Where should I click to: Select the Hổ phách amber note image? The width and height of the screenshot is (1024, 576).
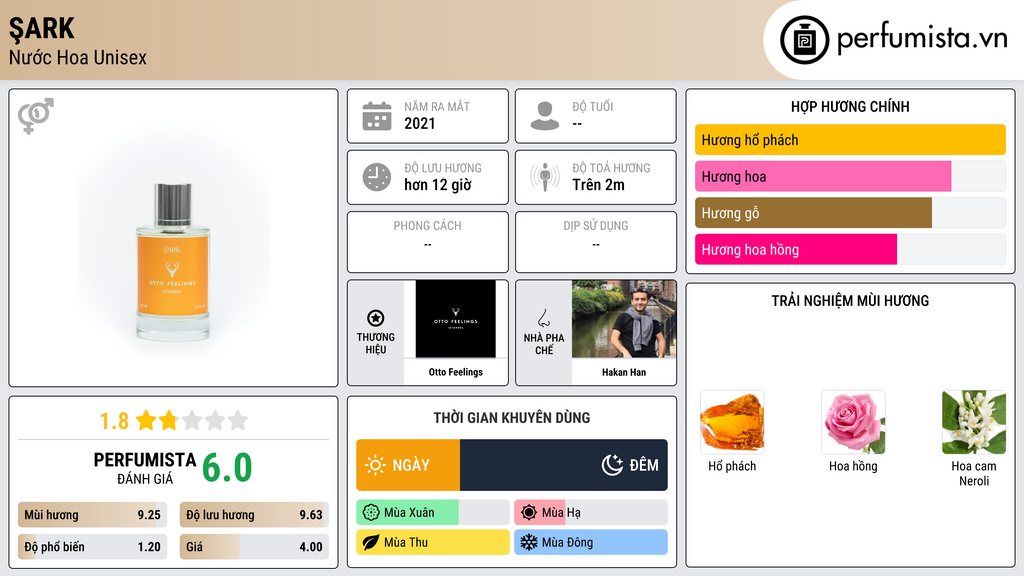coord(732,423)
